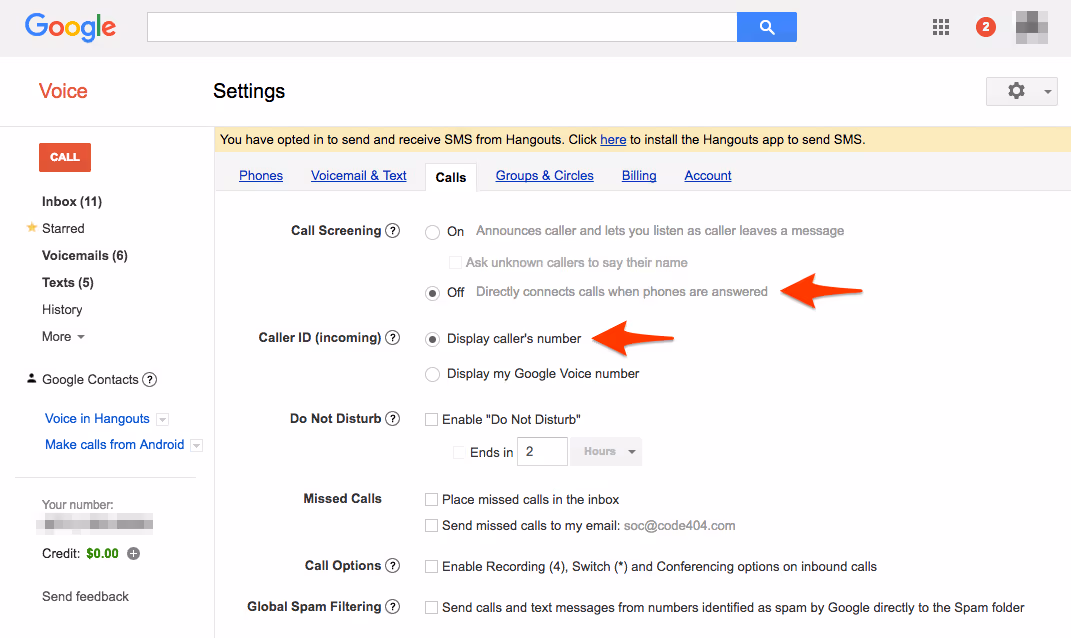The height and width of the screenshot is (638, 1071).
Task: Open Starred messages
Action: pos(63,228)
